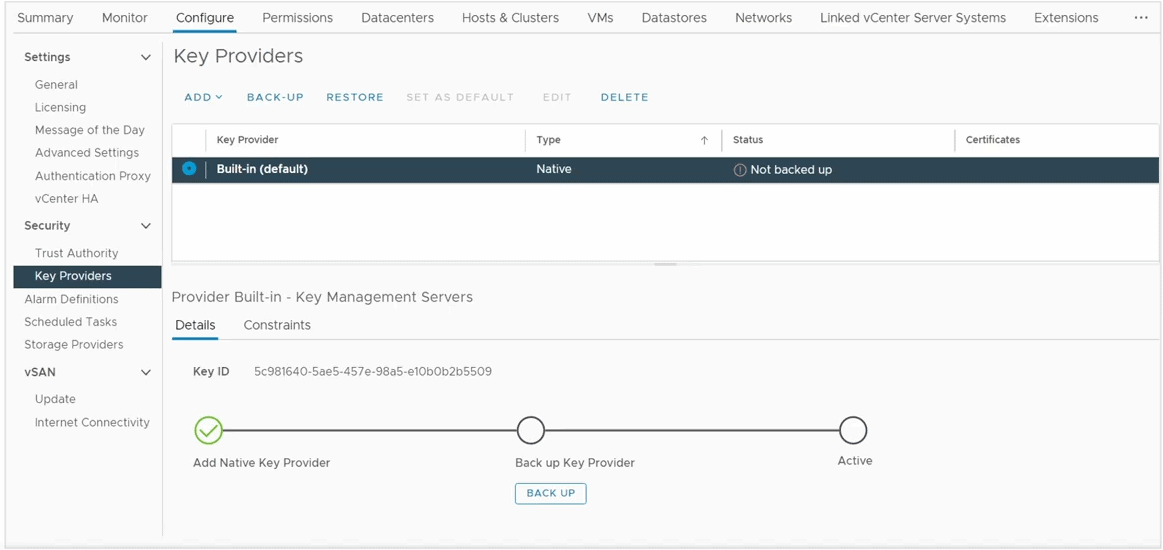Collapse the Security section chevron
This screenshot has width=1163, height=550.
click(x=145, y=226)
